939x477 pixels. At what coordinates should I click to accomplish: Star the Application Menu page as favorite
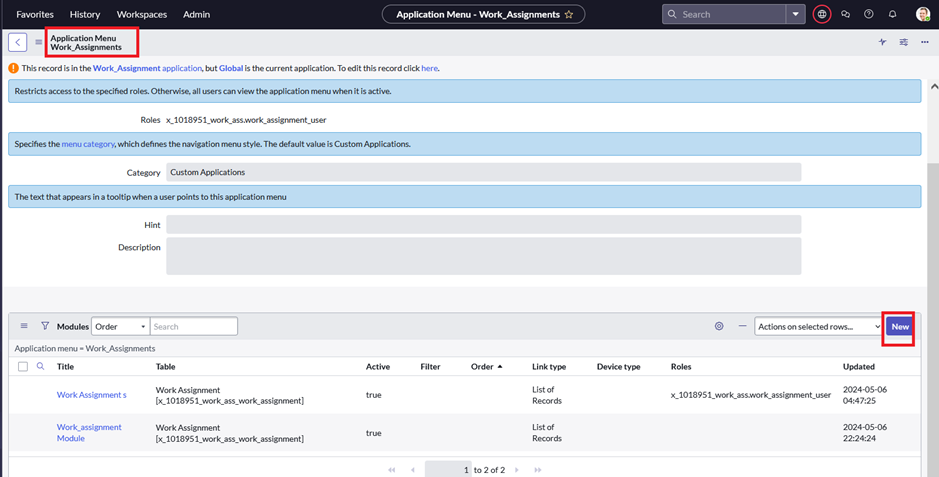pyautogui.click(x=569, y=15)
